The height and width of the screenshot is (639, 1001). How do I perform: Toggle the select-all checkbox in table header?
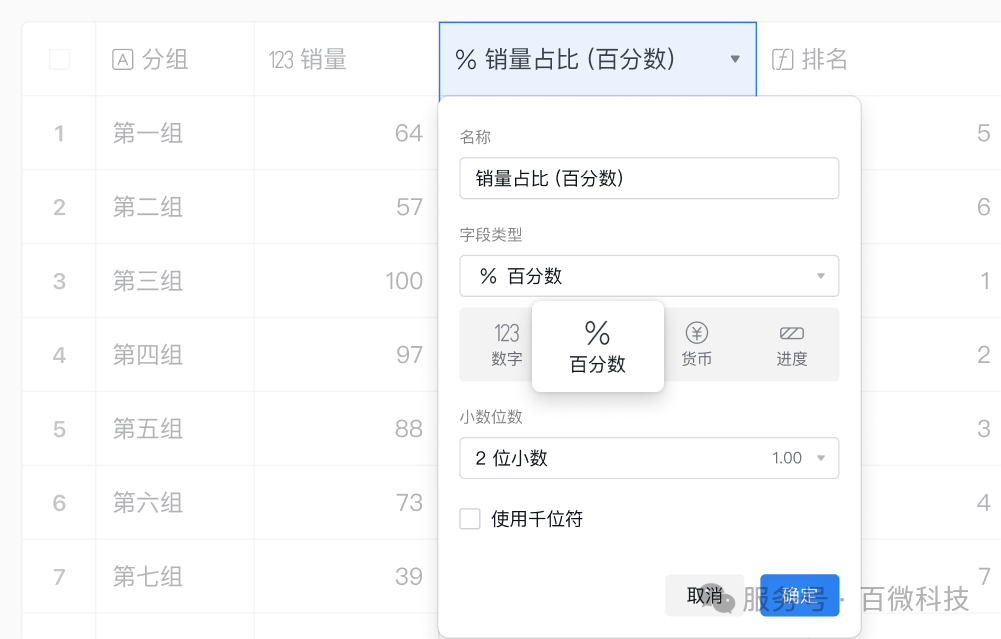point(59,59)
